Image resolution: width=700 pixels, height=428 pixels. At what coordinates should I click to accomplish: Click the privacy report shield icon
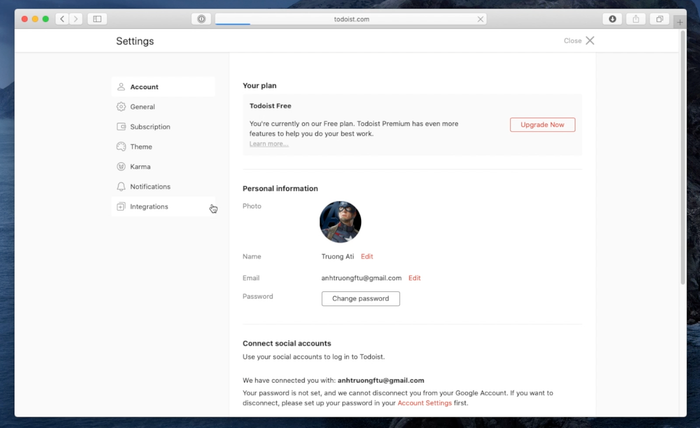tap(201, 19)
